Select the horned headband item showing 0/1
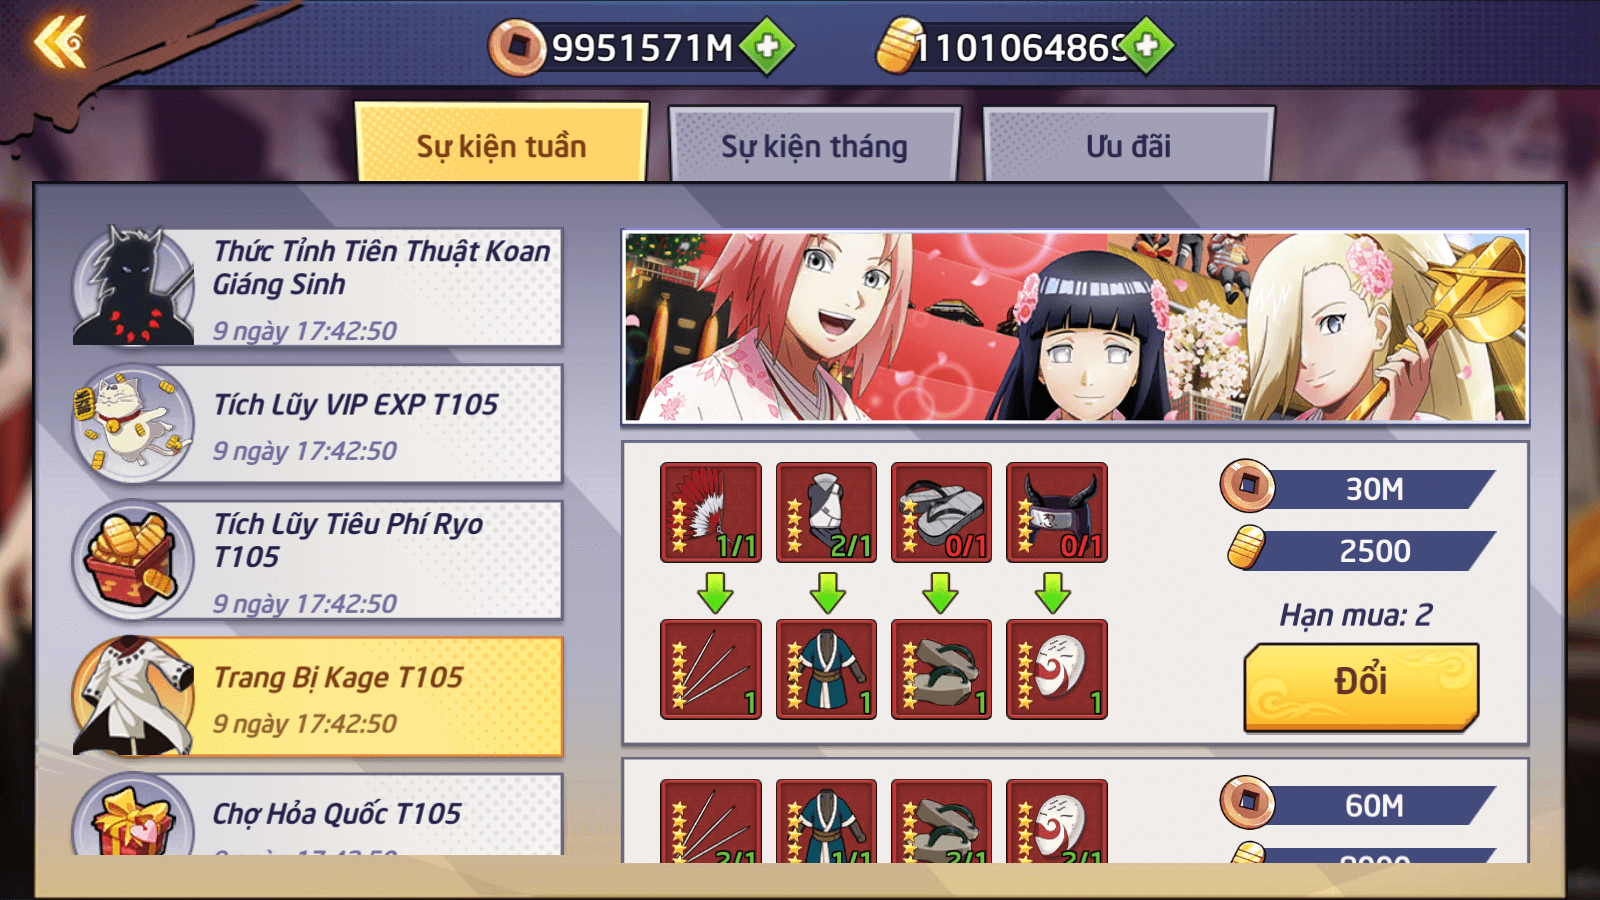This screenshot has height=900, width=1600. [x=1057, y=512]
